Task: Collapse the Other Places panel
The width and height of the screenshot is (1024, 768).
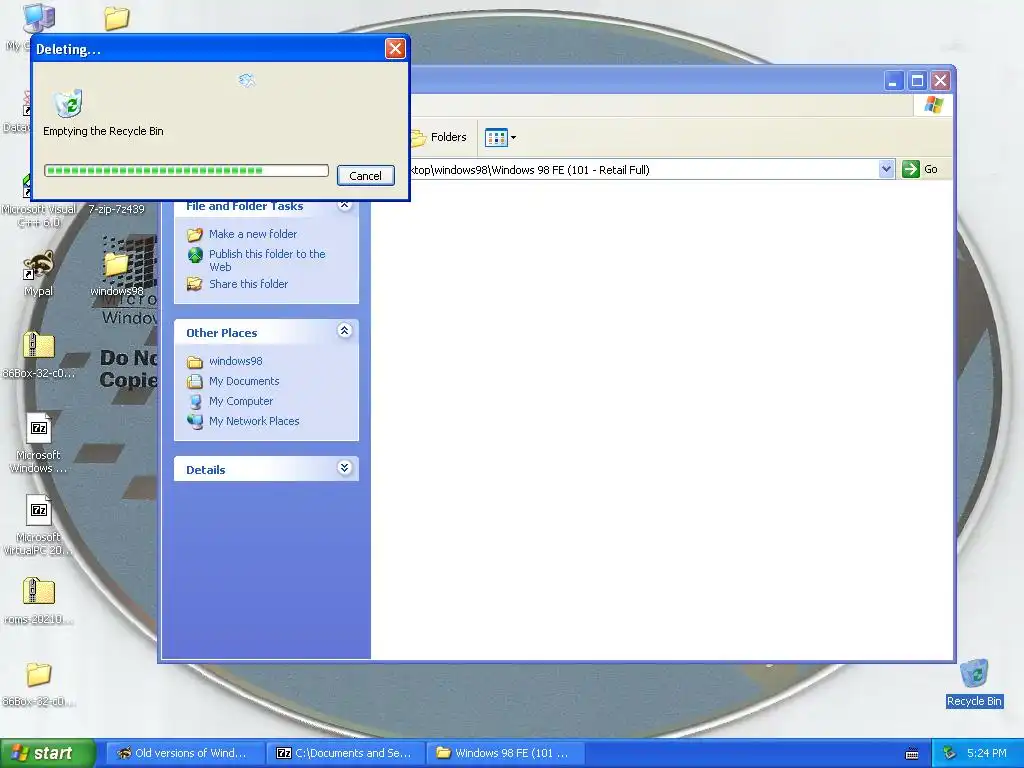Action: [345, 330]
